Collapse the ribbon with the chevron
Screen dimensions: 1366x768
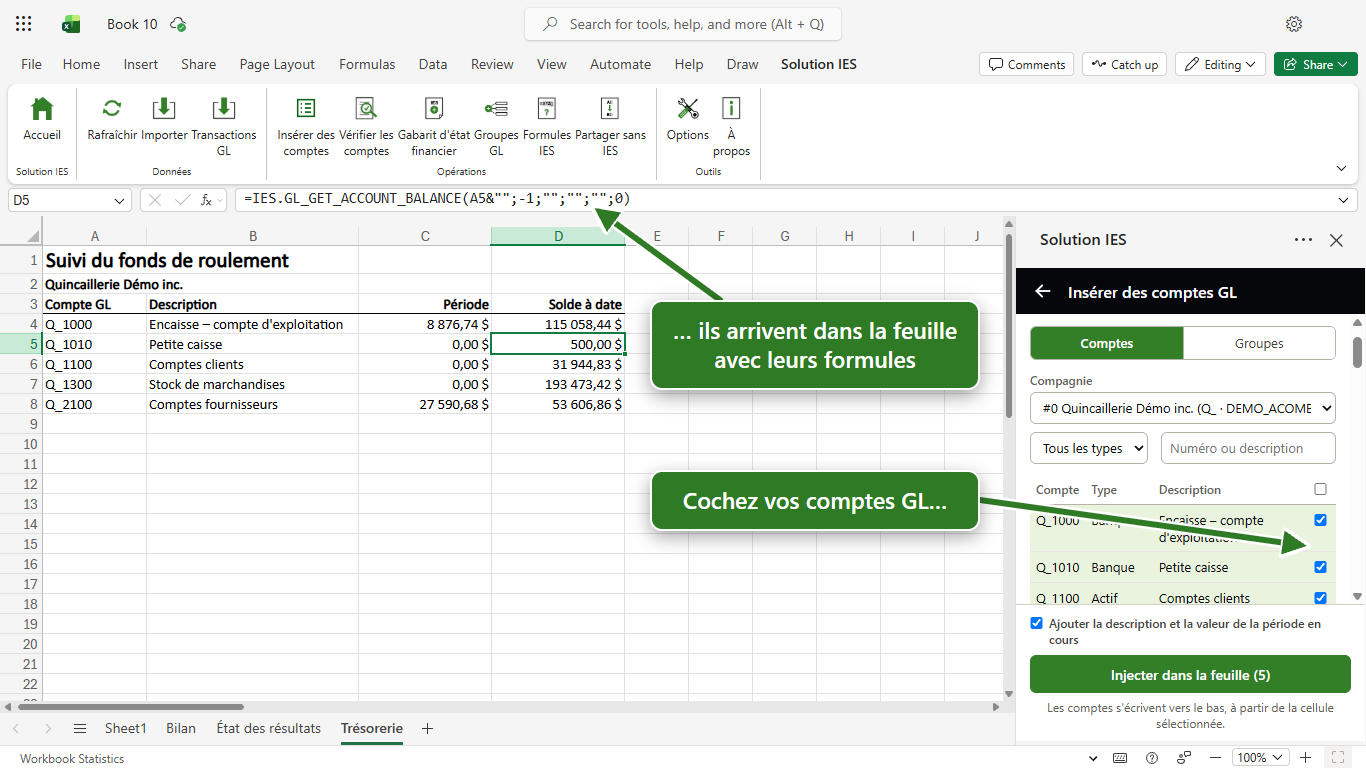[x=1341, y=168]
